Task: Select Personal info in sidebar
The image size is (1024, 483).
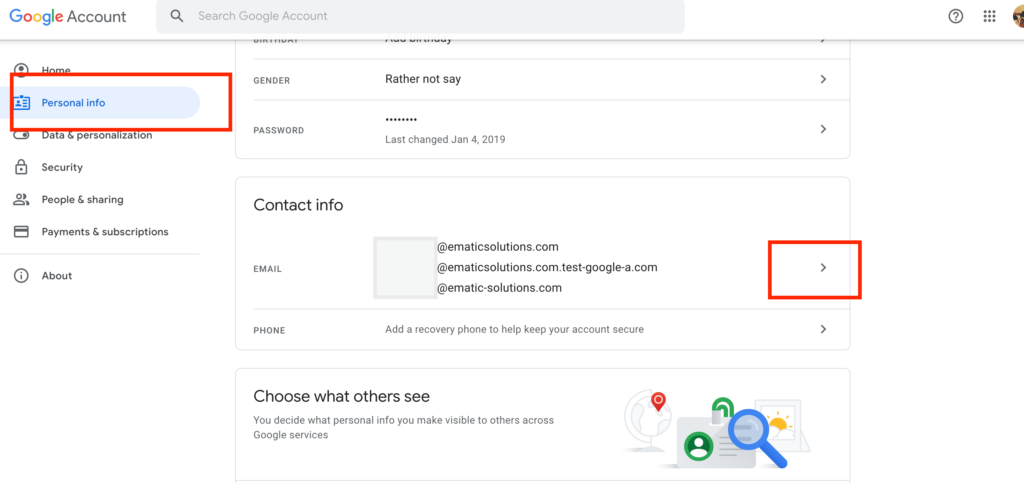Action: (x=73, y=103)
